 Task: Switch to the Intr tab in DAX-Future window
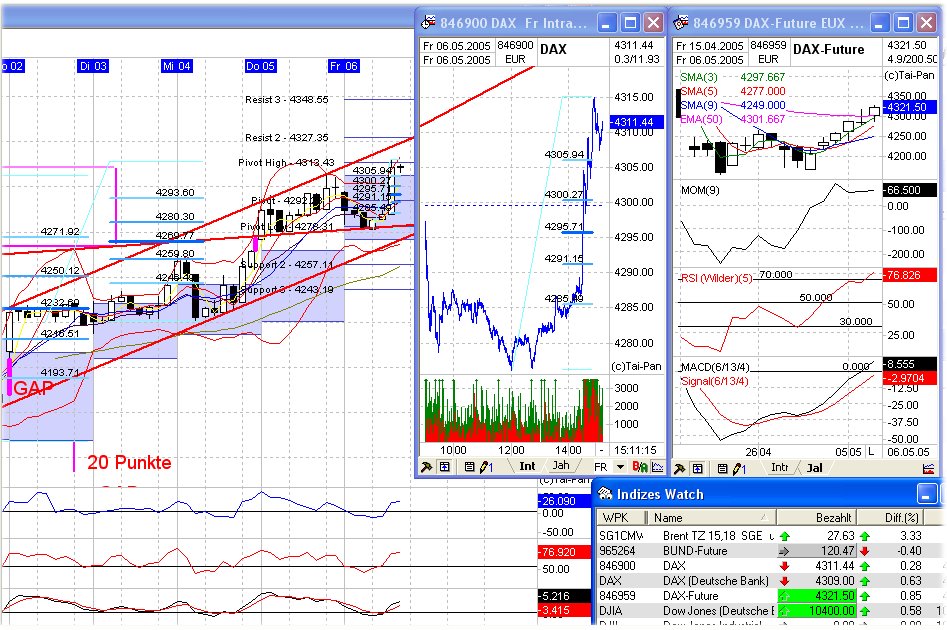point(779,468)
